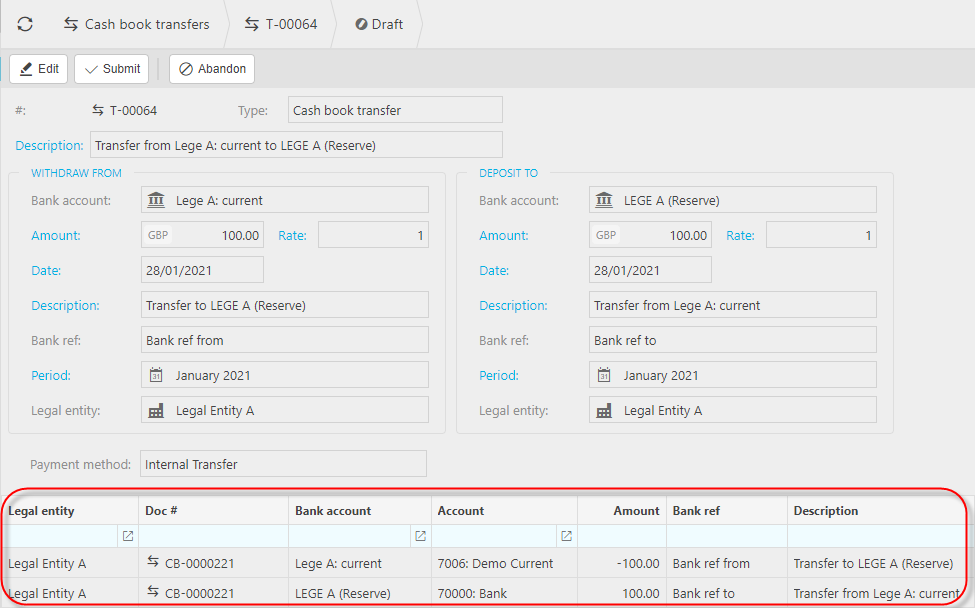Viewport: 975px width, 608px height.
Task: Open the Bank account filter lookup icon
Action: (420, 536)
